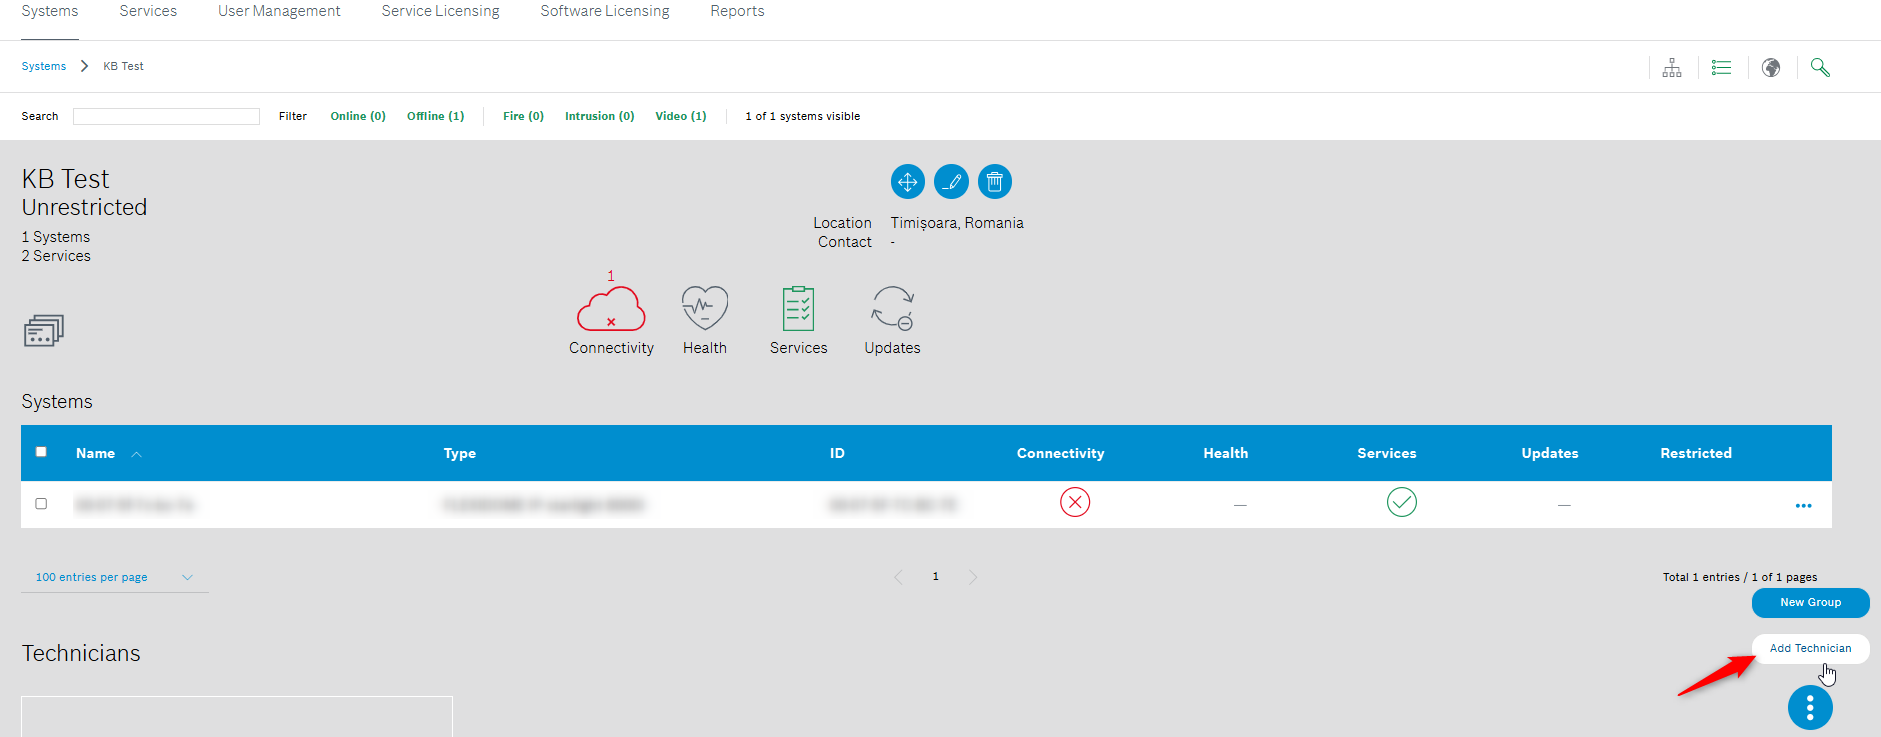1881x737 pixels.
Task: Open the globe map view icon
Action: coord(1771,68)
